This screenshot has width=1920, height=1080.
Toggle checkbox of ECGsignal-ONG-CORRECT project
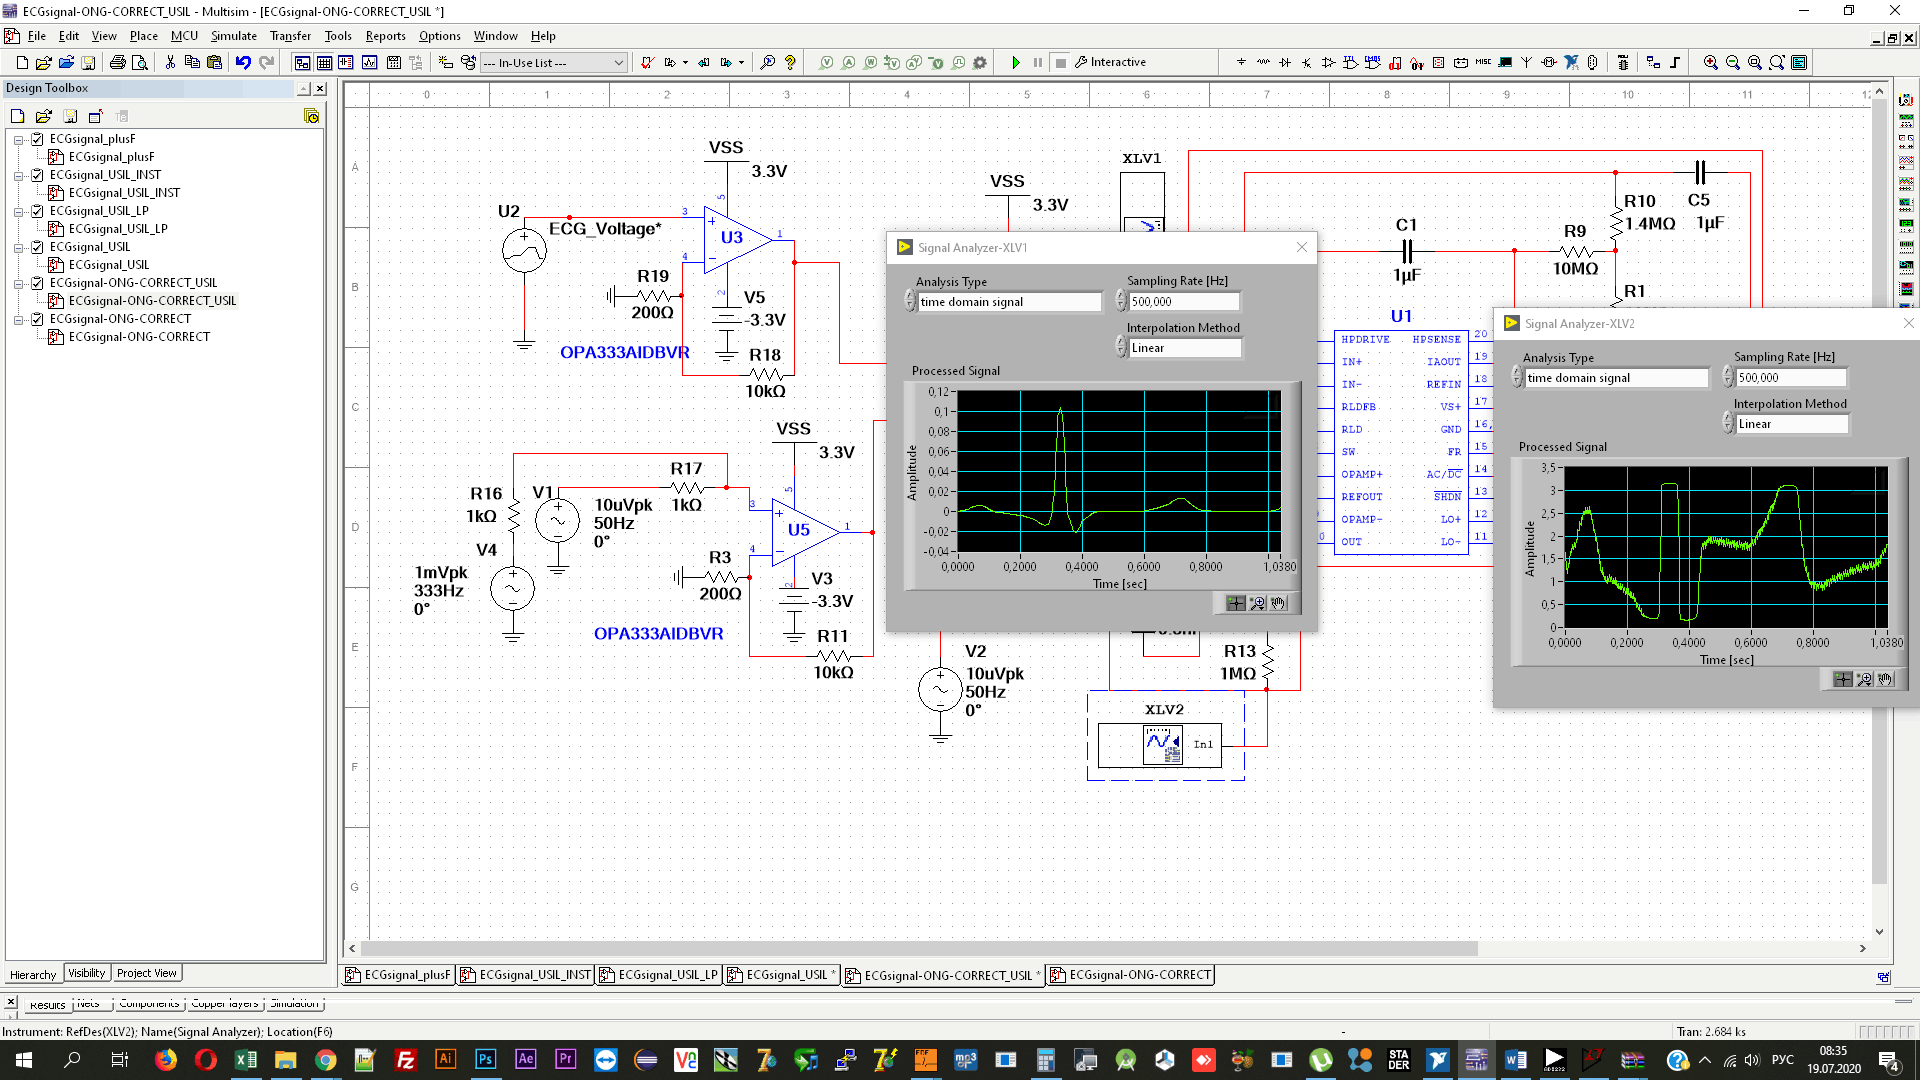37,319
